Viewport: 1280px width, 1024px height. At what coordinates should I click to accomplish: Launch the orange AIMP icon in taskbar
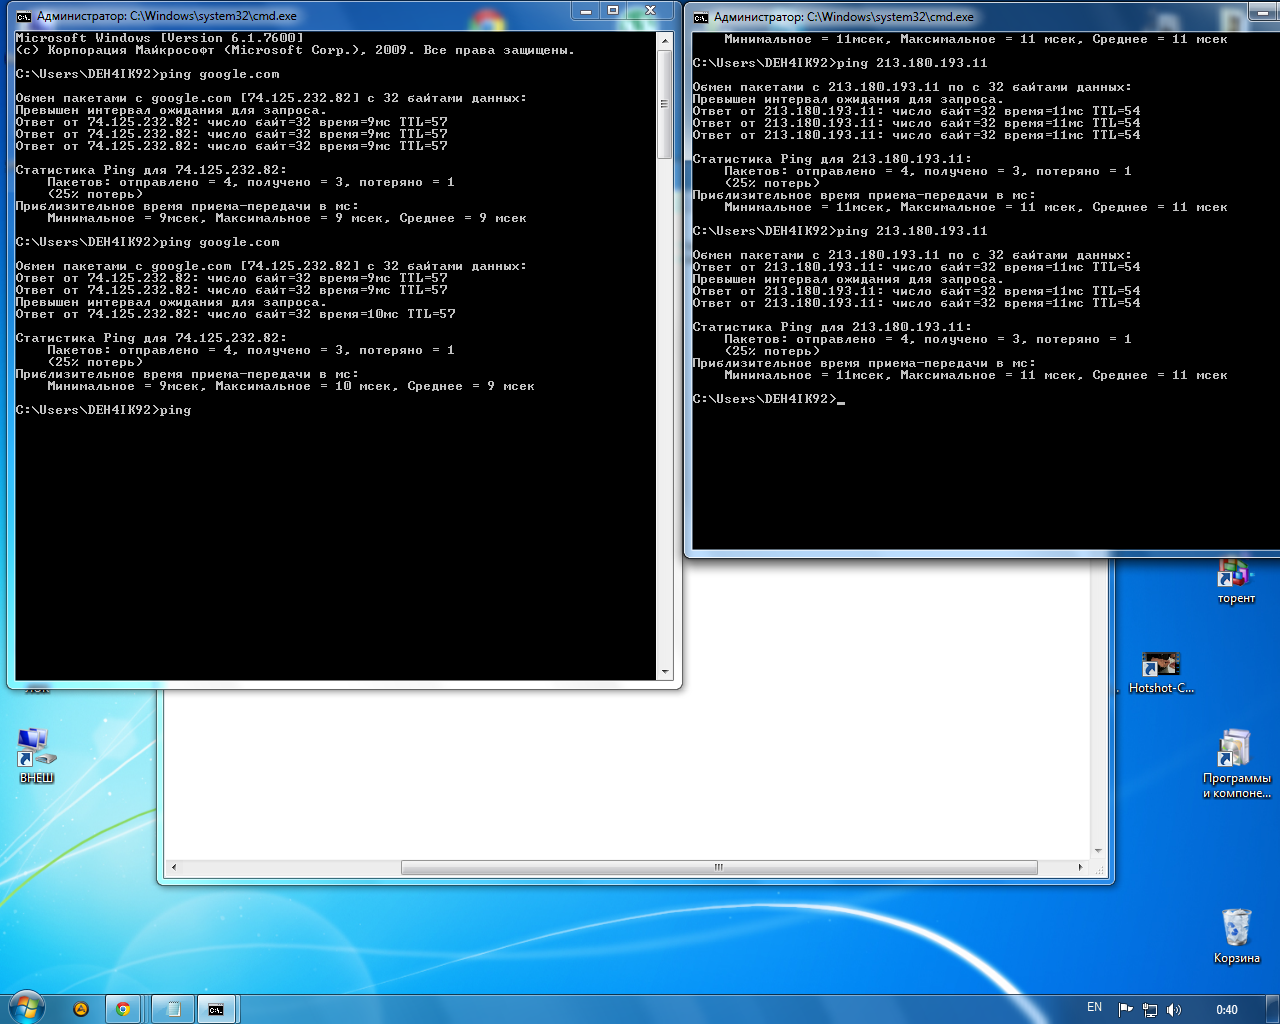(81, 1009)
